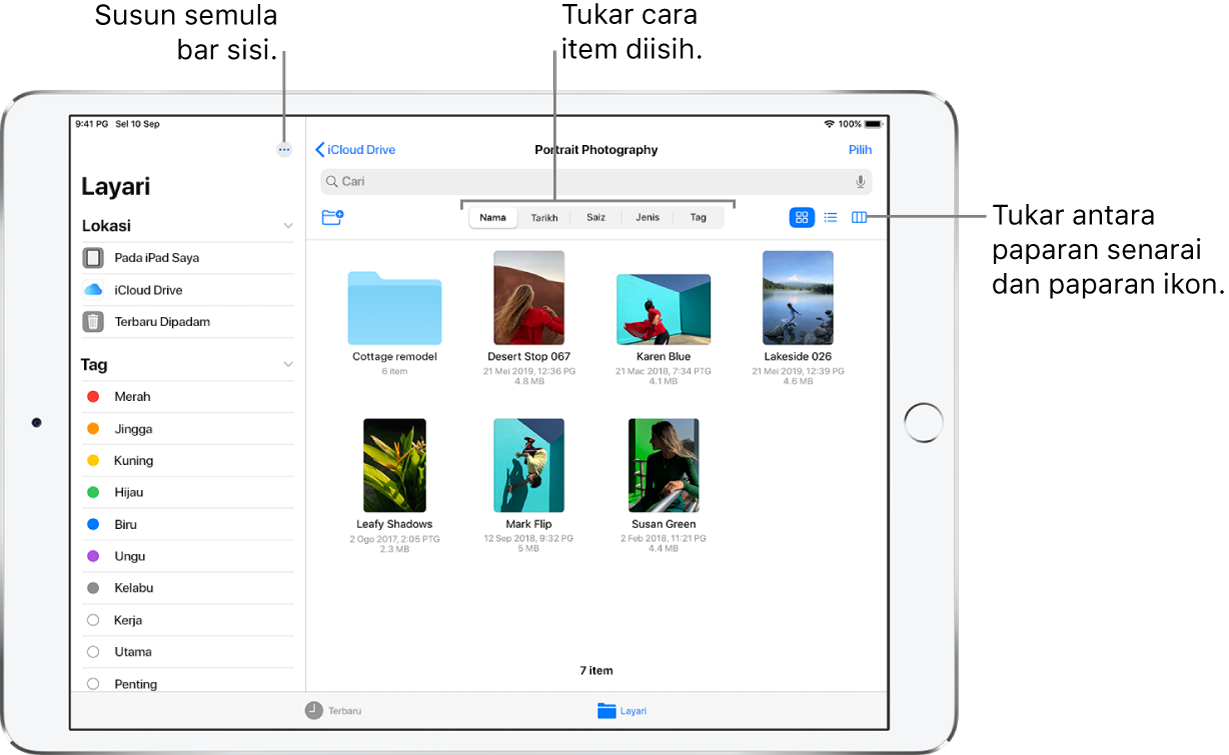Select the Penting tag

[x=188, y=684]
